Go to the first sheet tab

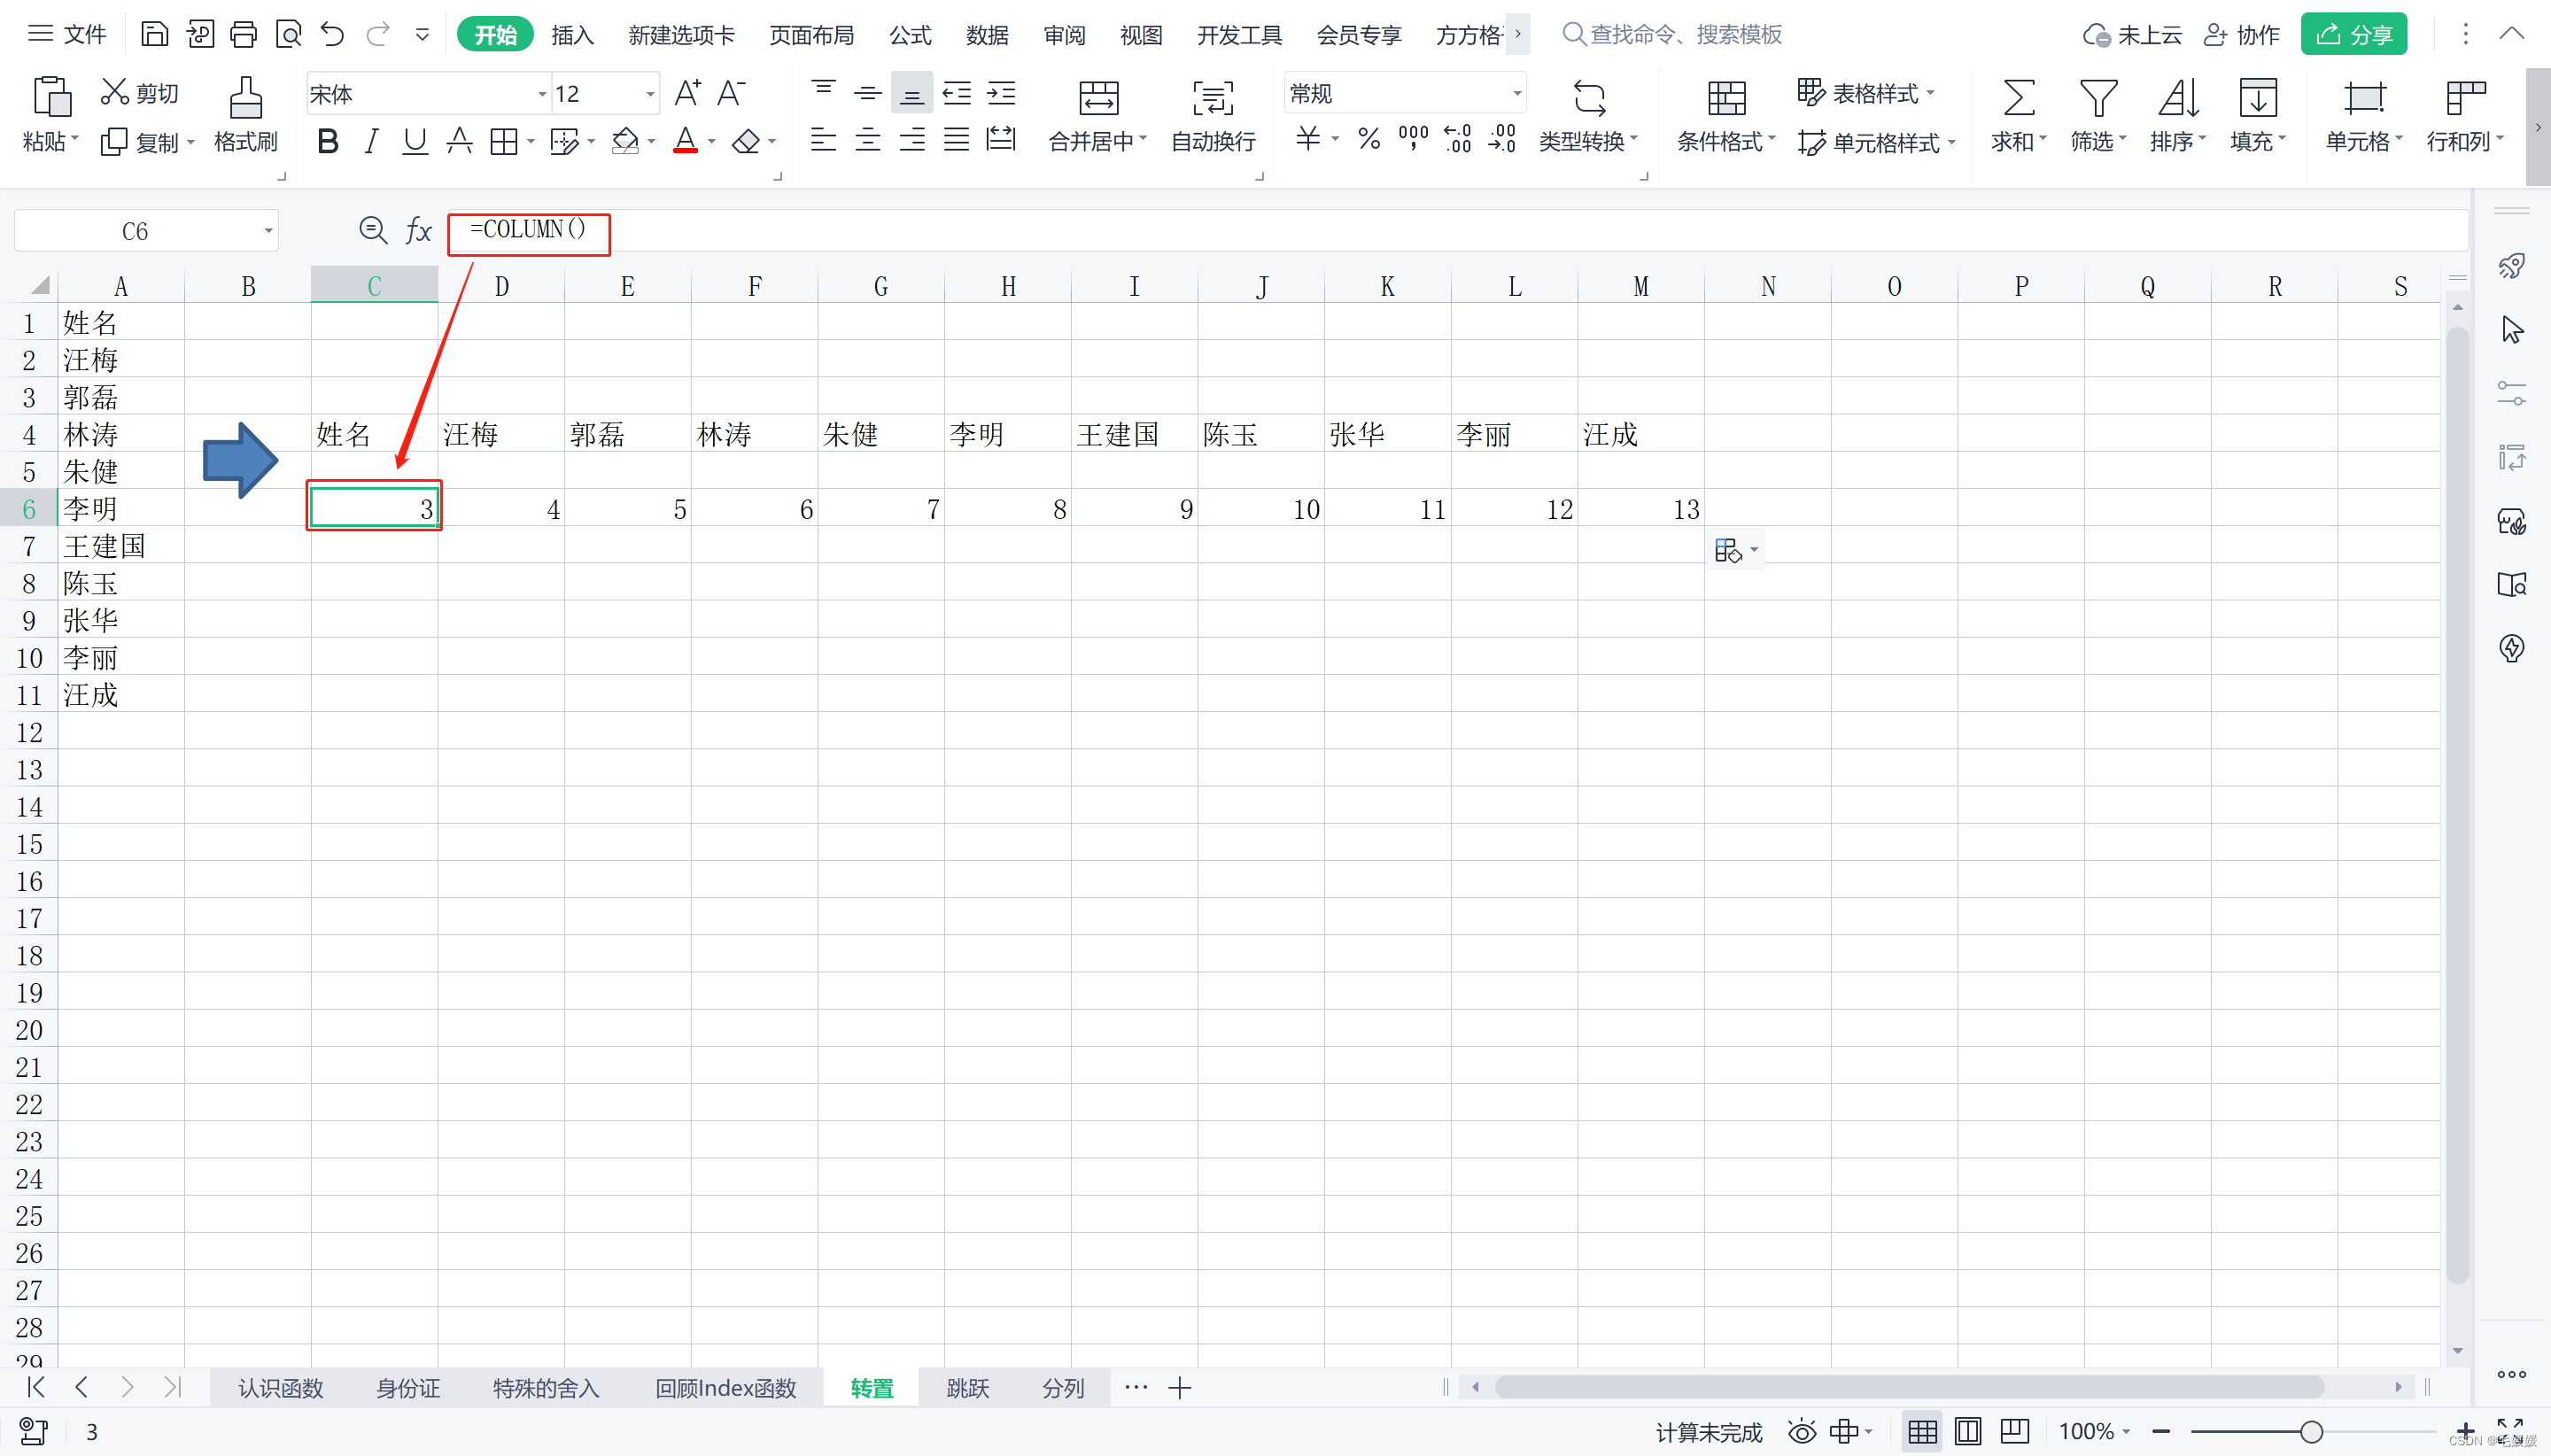coord(36,1387)
